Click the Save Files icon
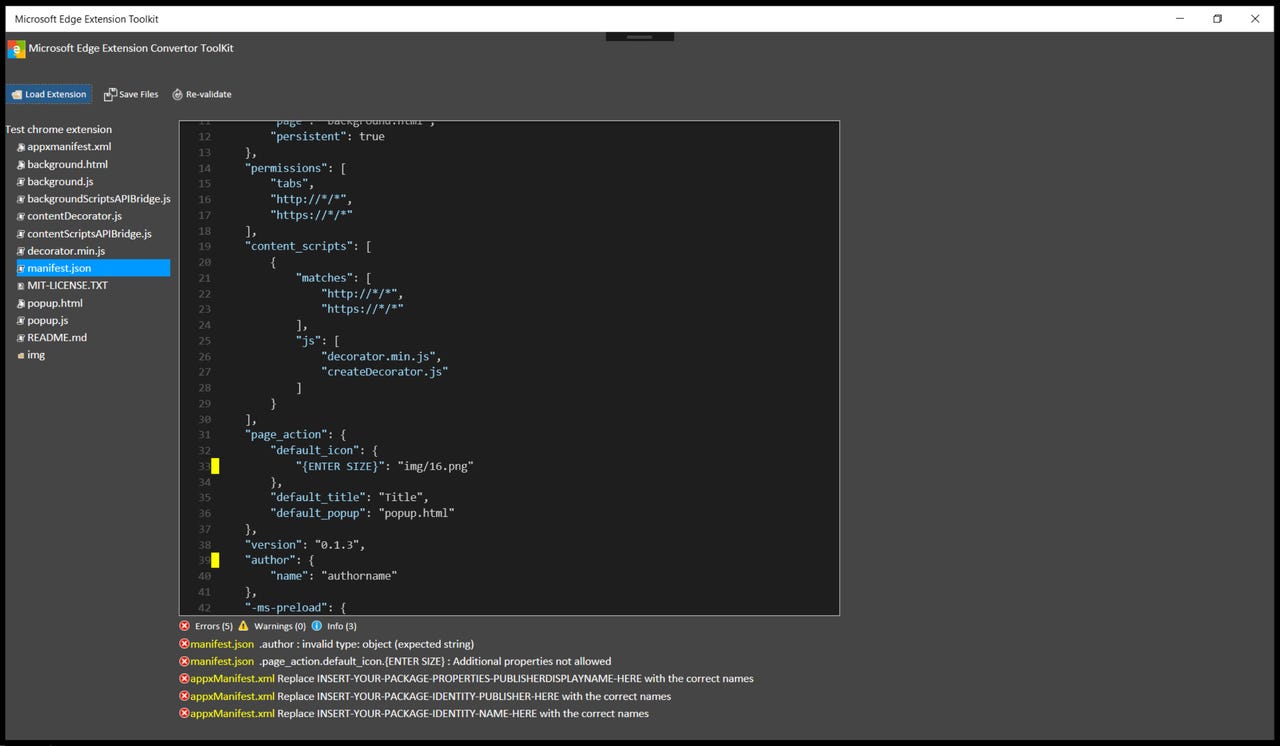1280x746 pixels. pos(111,93)
